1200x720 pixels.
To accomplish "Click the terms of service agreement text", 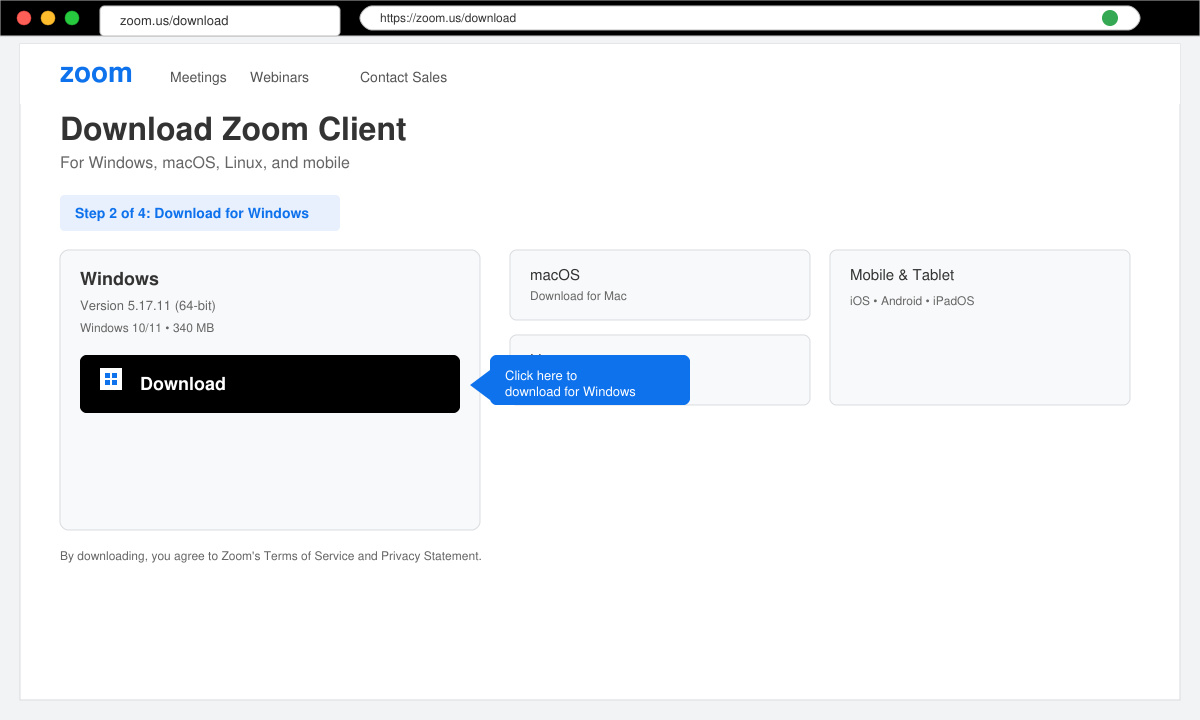I will 271,556.
